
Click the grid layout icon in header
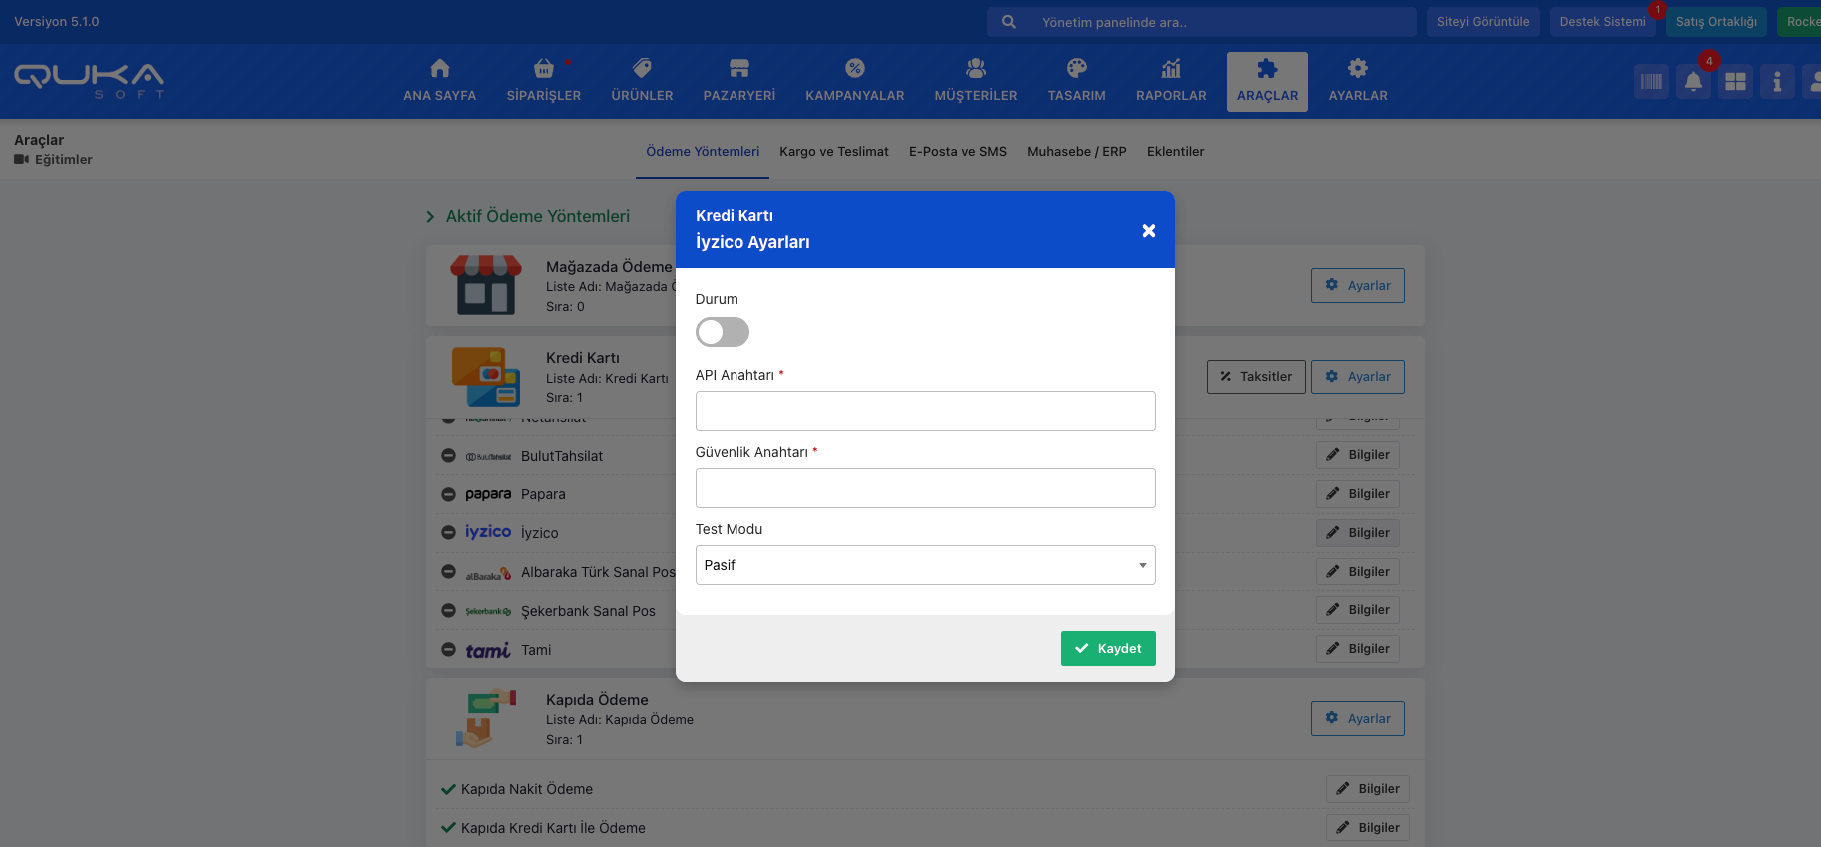click(1735, 82)
